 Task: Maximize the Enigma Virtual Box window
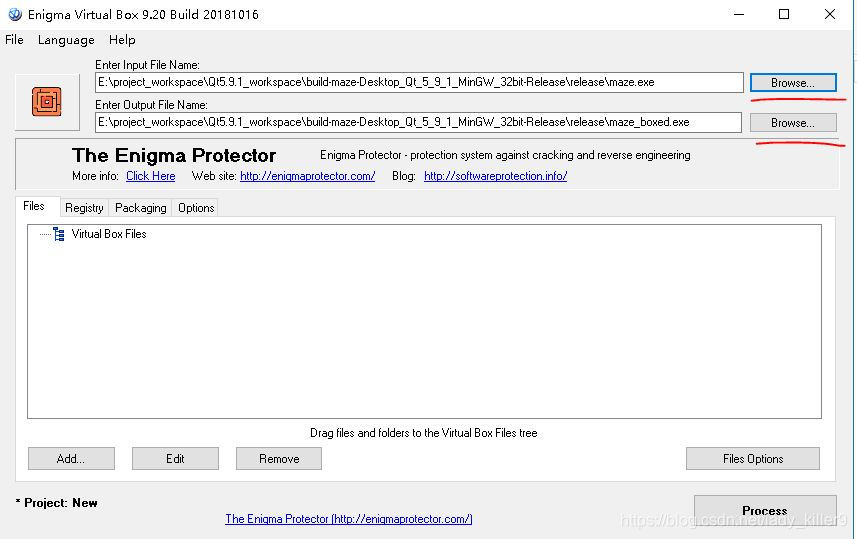784,14
